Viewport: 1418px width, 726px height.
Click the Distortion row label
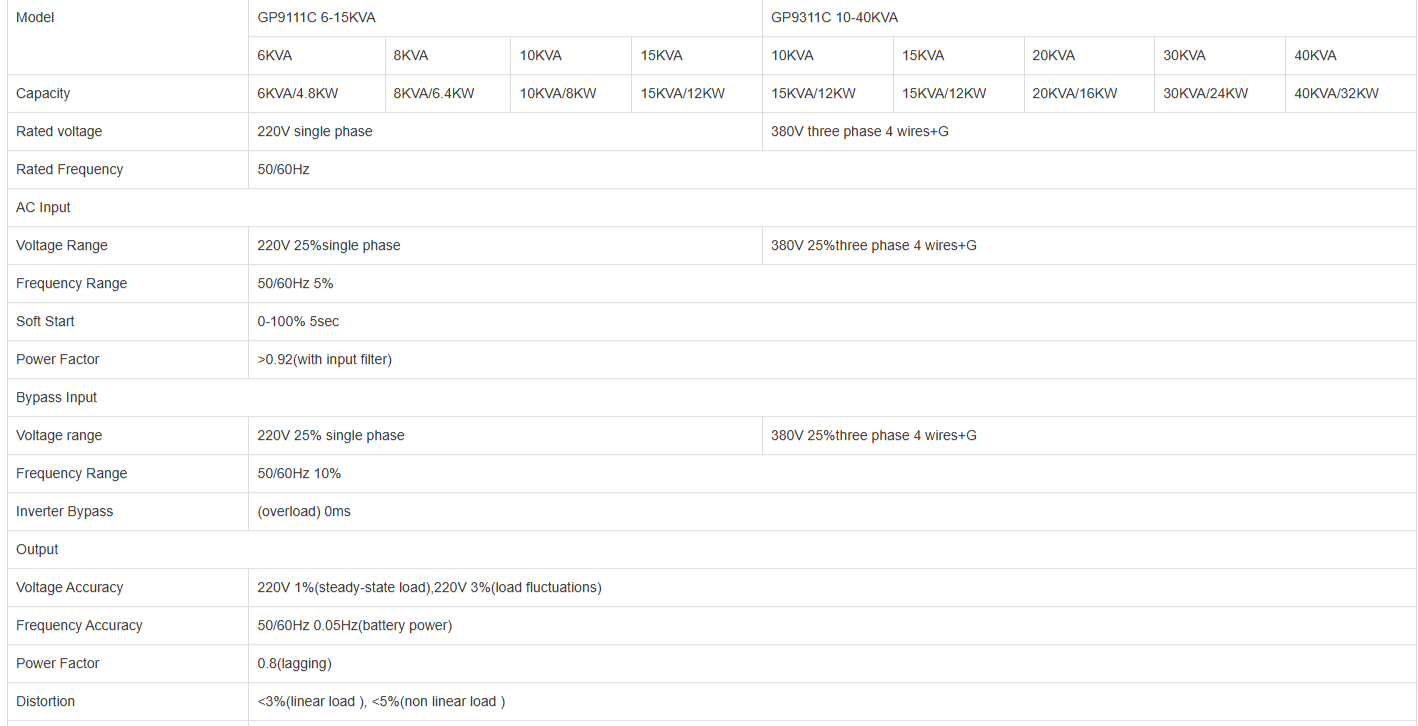click(46, 702)
